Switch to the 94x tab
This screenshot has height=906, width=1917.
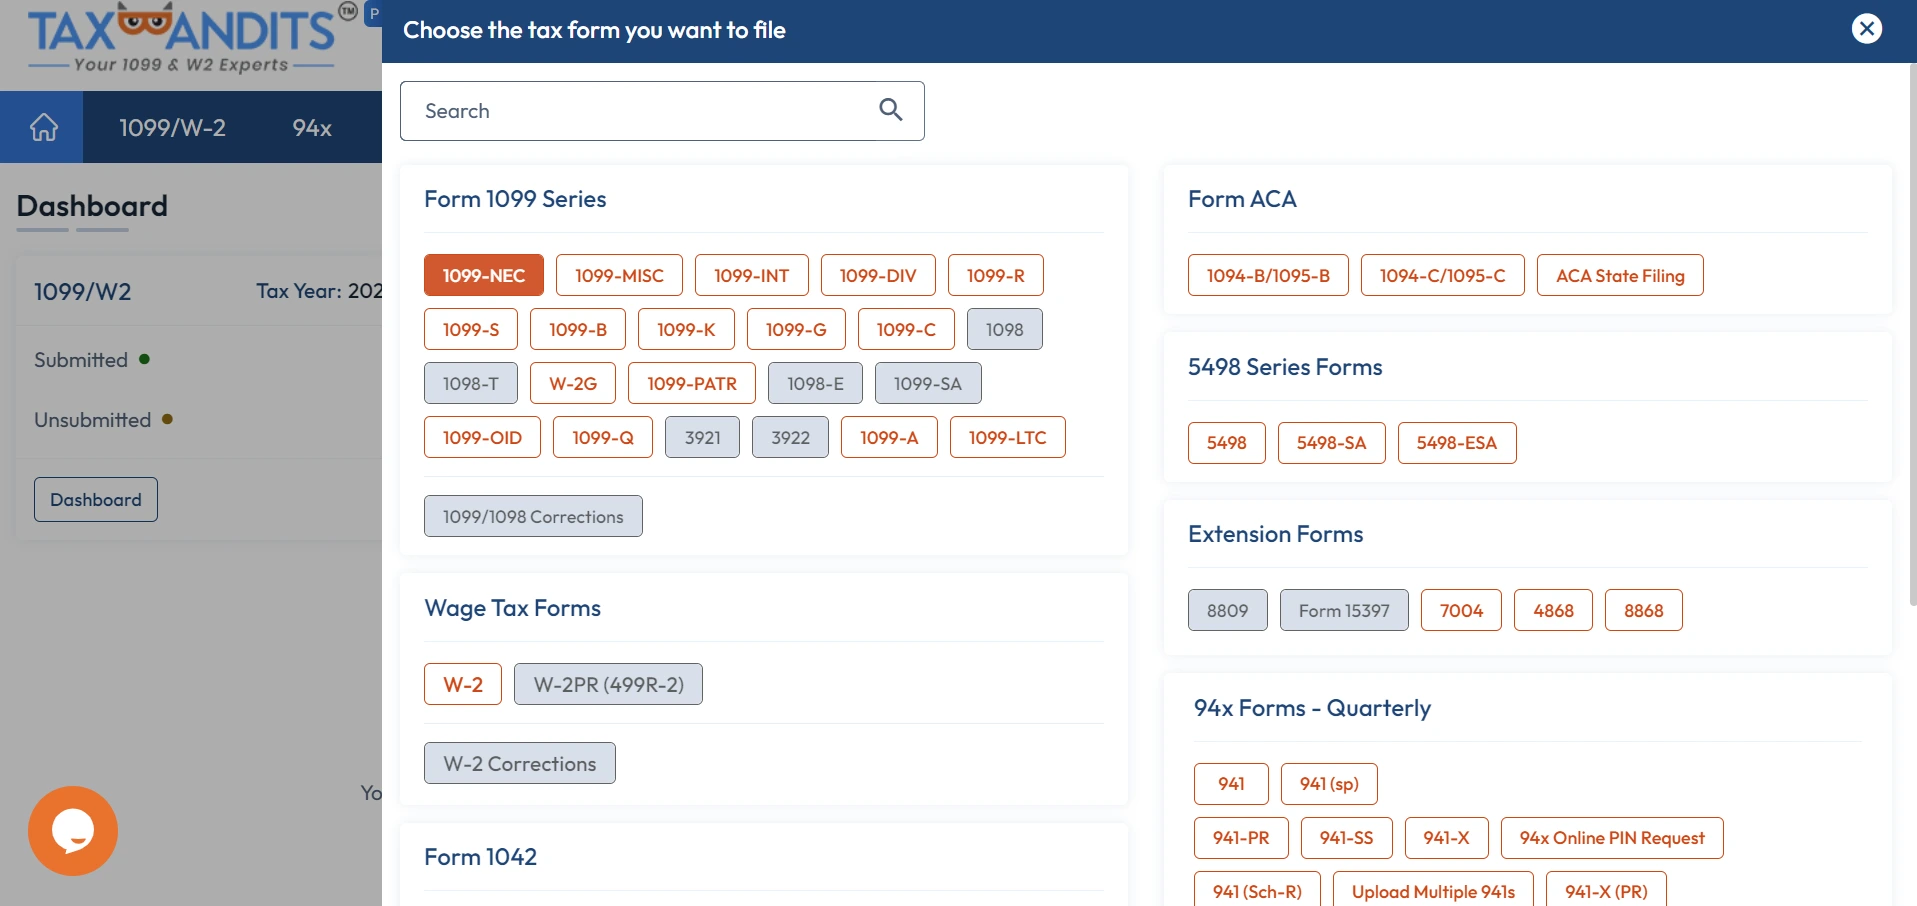[311, 127]
